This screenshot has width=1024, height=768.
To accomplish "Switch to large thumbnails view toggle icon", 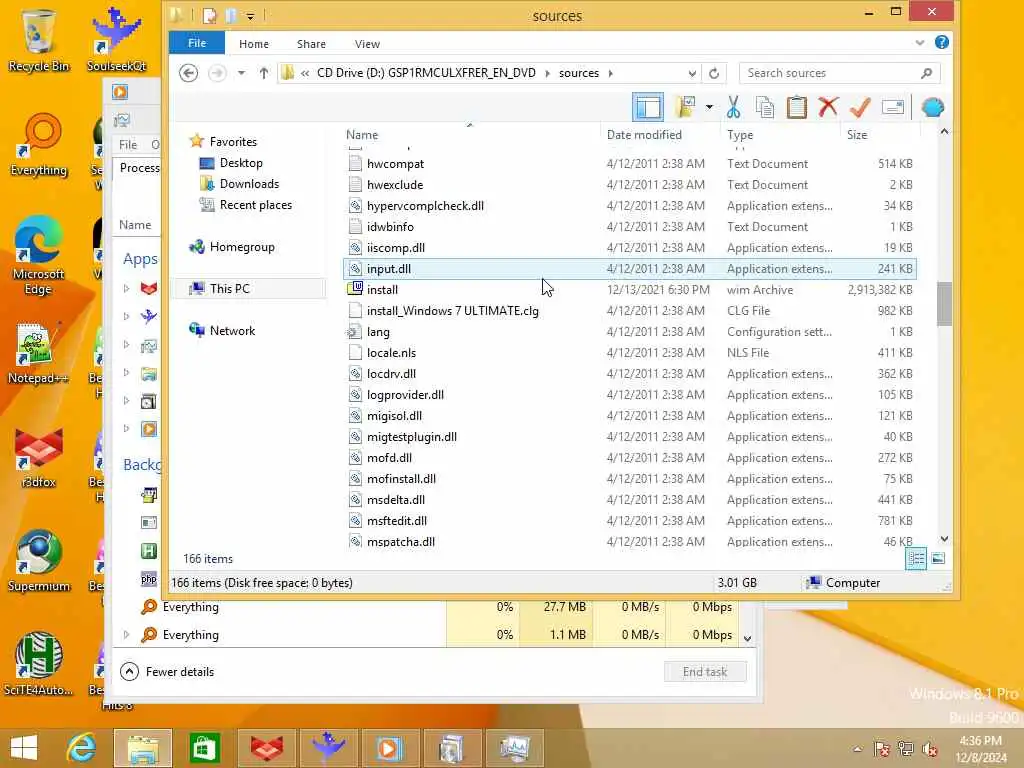I will 938,558.
